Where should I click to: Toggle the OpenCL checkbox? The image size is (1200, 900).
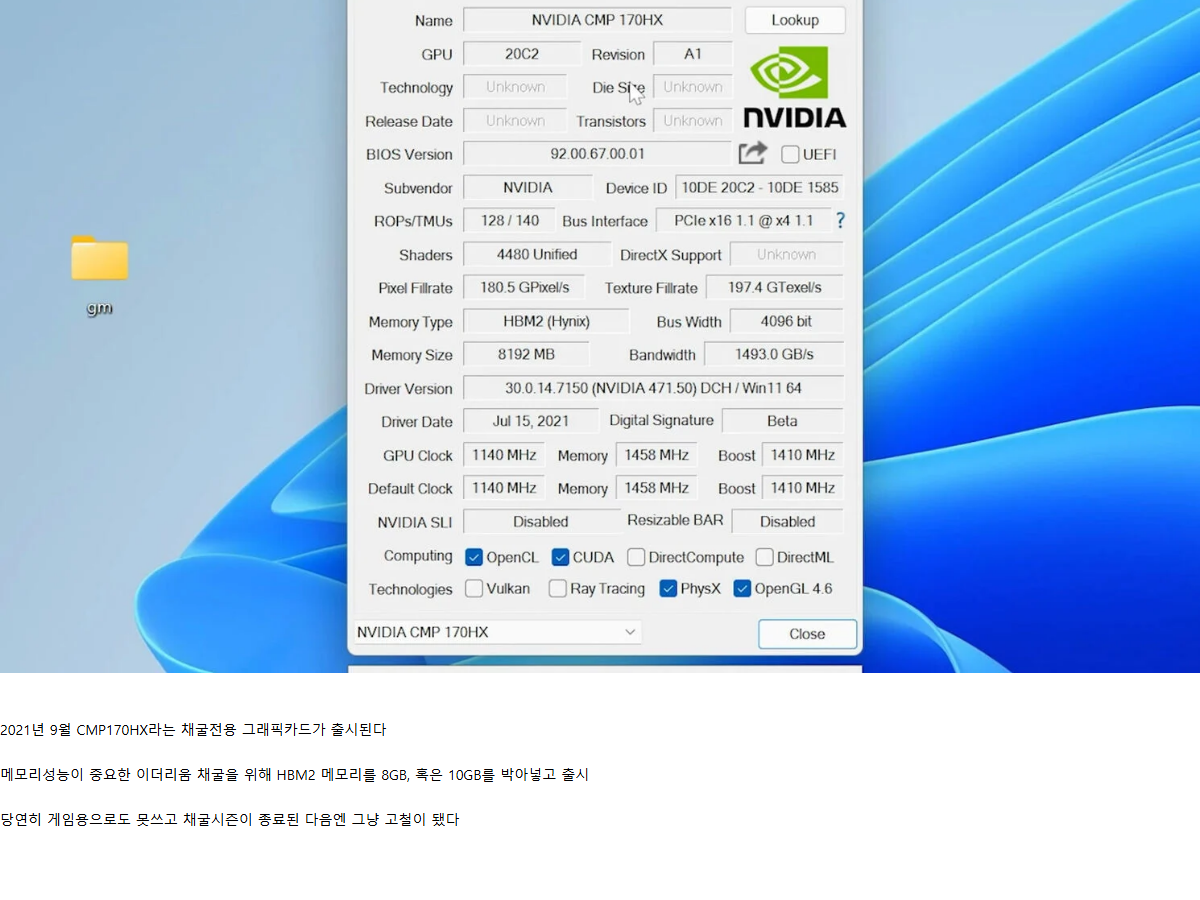tap(473, 557)
